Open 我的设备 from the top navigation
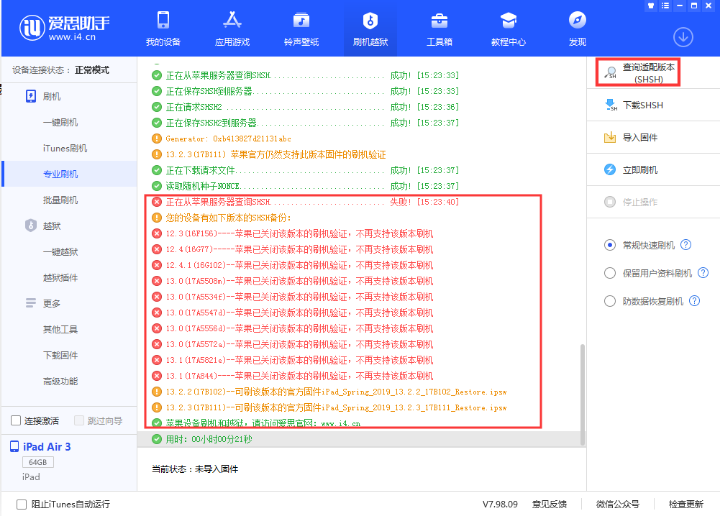721x527 pixels. pos(163,29)
